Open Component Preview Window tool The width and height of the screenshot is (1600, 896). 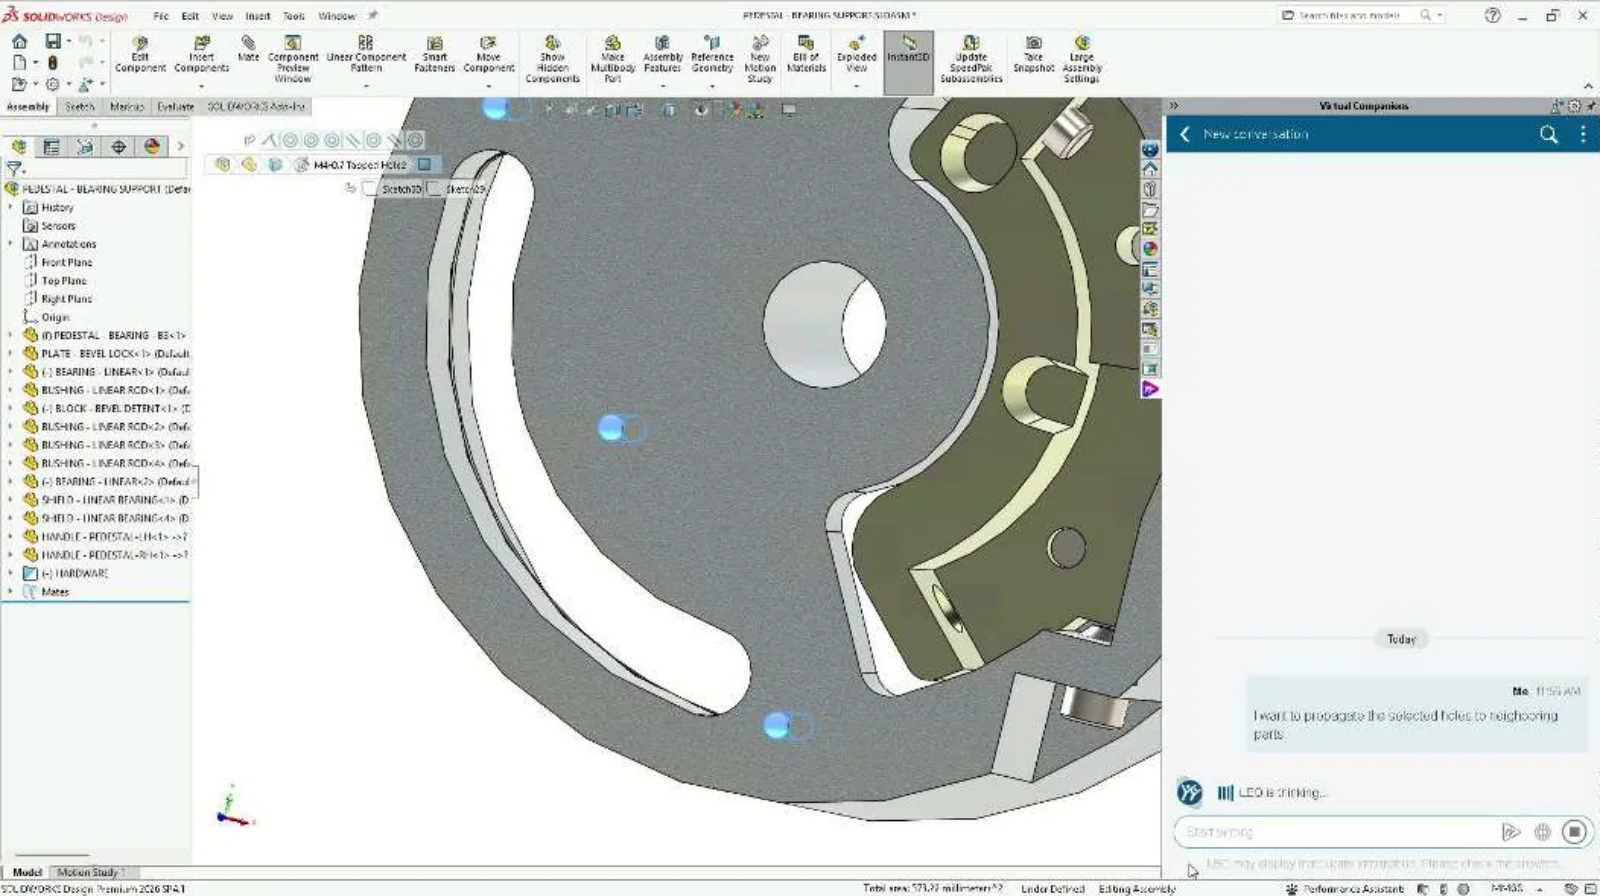(x=293, y=59)
